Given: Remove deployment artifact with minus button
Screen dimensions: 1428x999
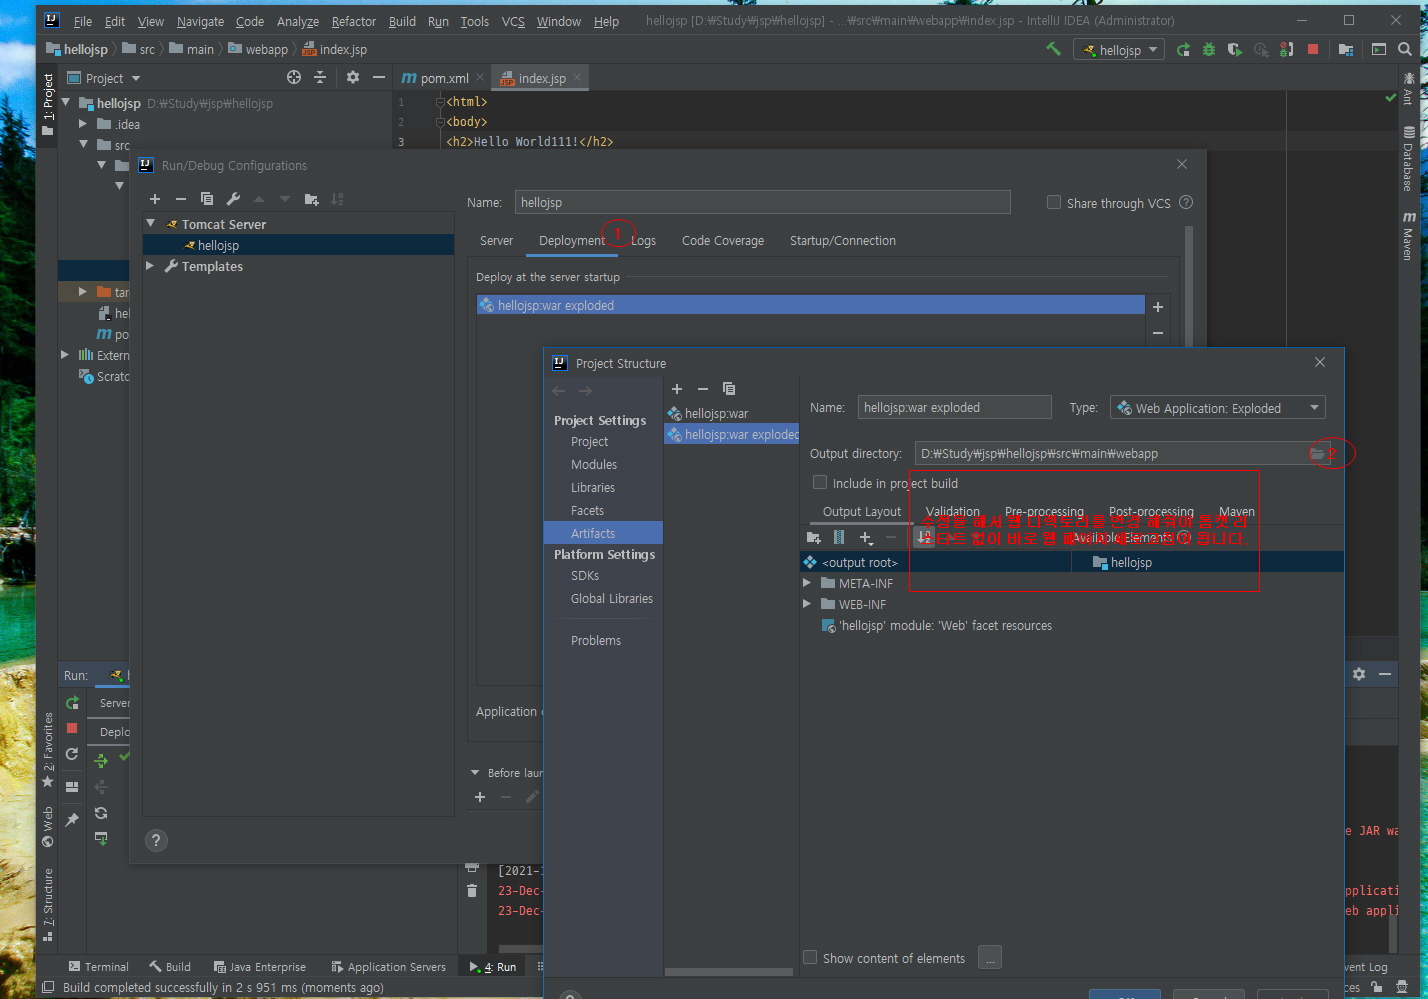Looking at the screenshot, I should point(1158,332).
